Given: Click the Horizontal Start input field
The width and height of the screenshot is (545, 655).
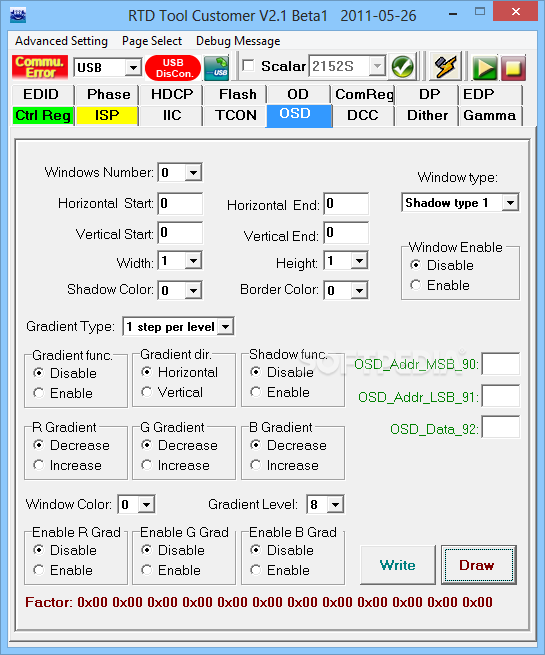Looking at the screenshot, I should pos(180,203).
